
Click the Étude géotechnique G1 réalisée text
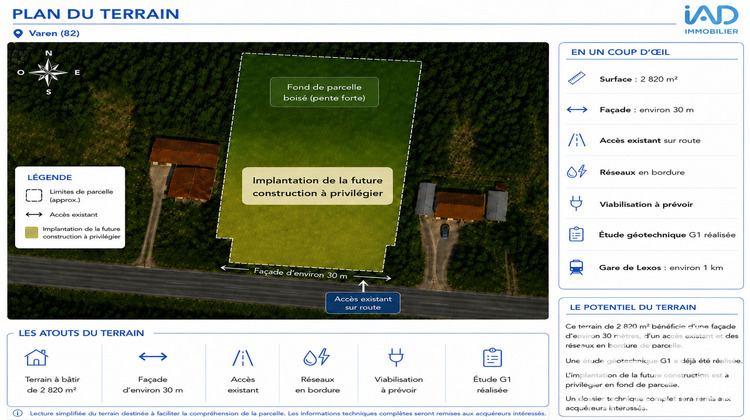click(667, 235)
